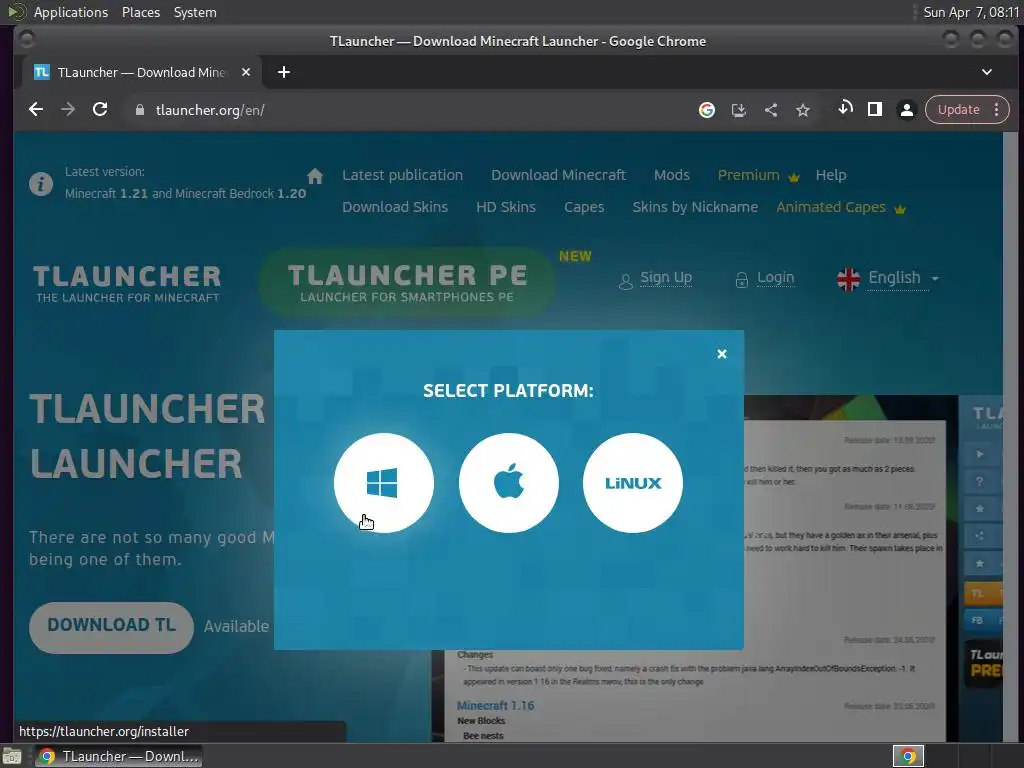Open Skins by Nickname
This screenshot has height=768, width=1024.
click(695, 207)
